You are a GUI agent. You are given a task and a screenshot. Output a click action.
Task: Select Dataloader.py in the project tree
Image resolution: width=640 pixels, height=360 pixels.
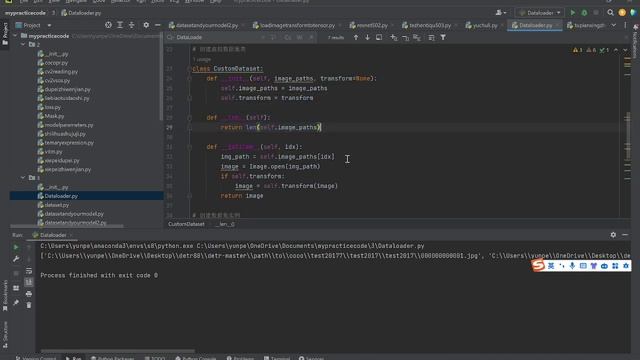pos(87,196)
